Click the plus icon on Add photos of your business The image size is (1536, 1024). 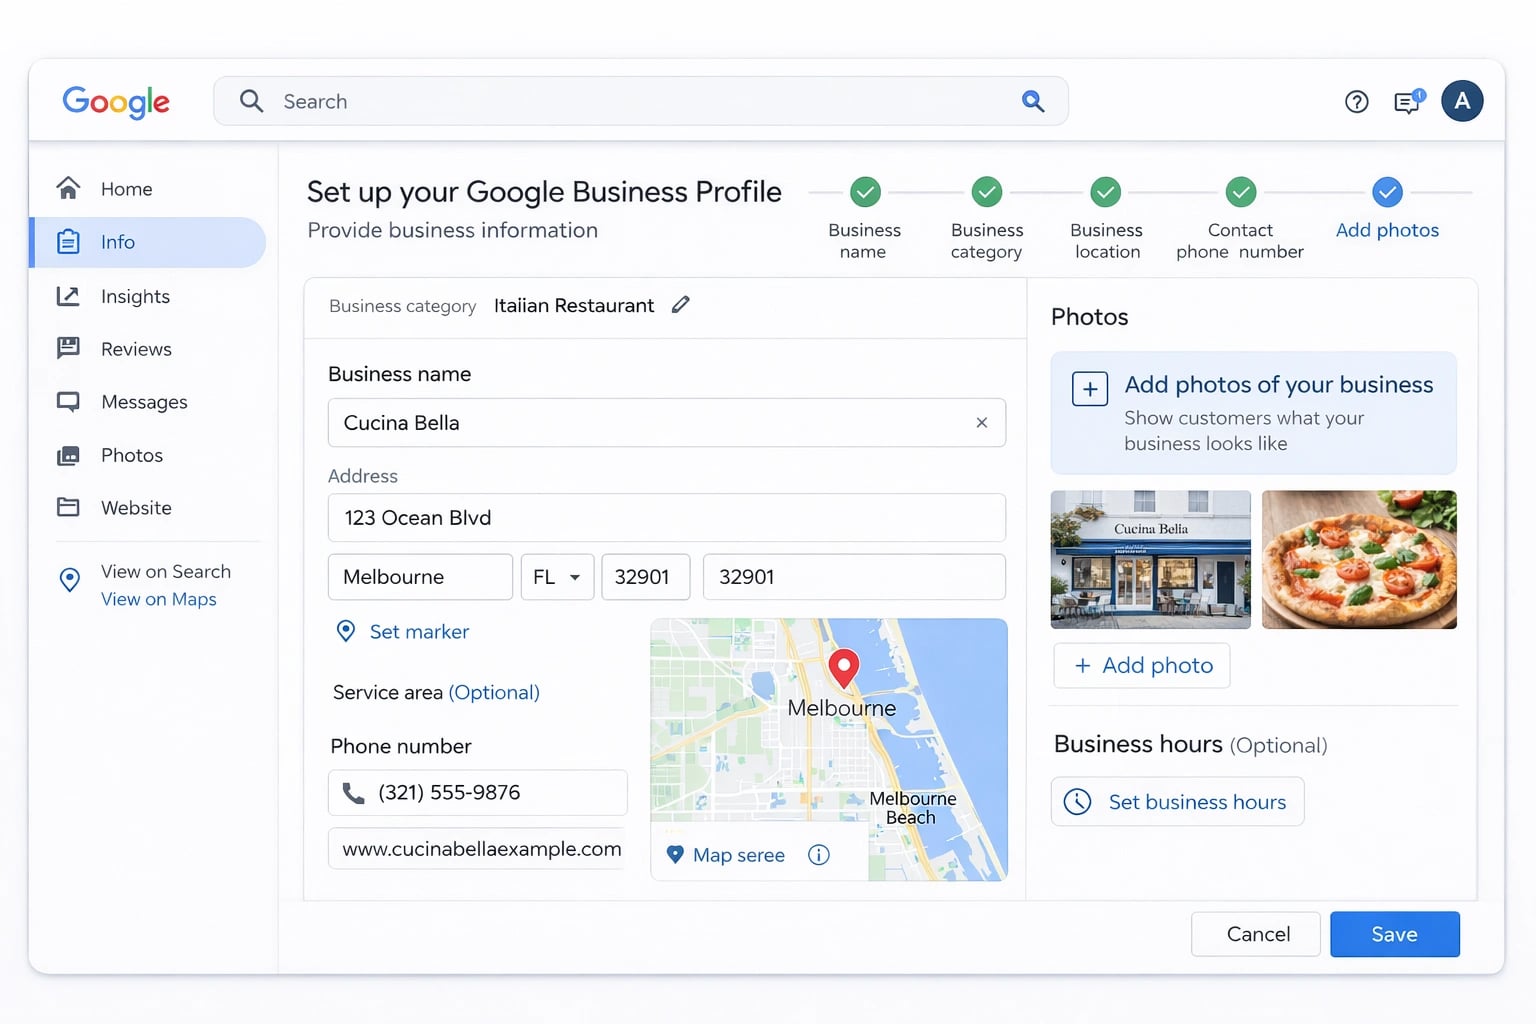point(1089,388)
